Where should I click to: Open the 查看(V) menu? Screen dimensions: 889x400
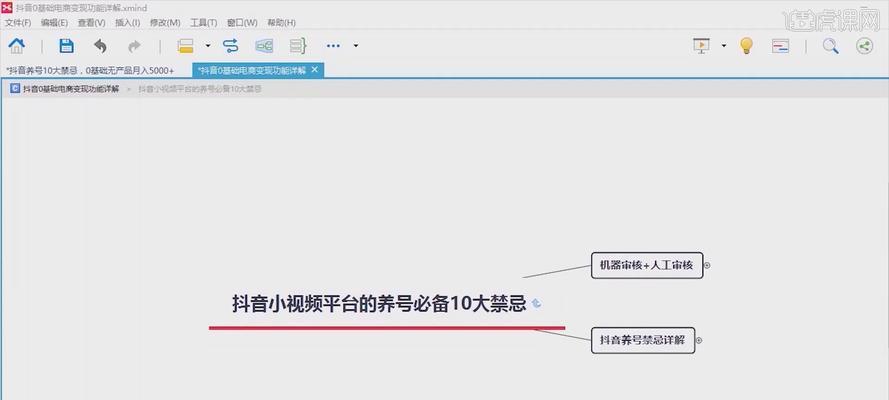(91, 23)
